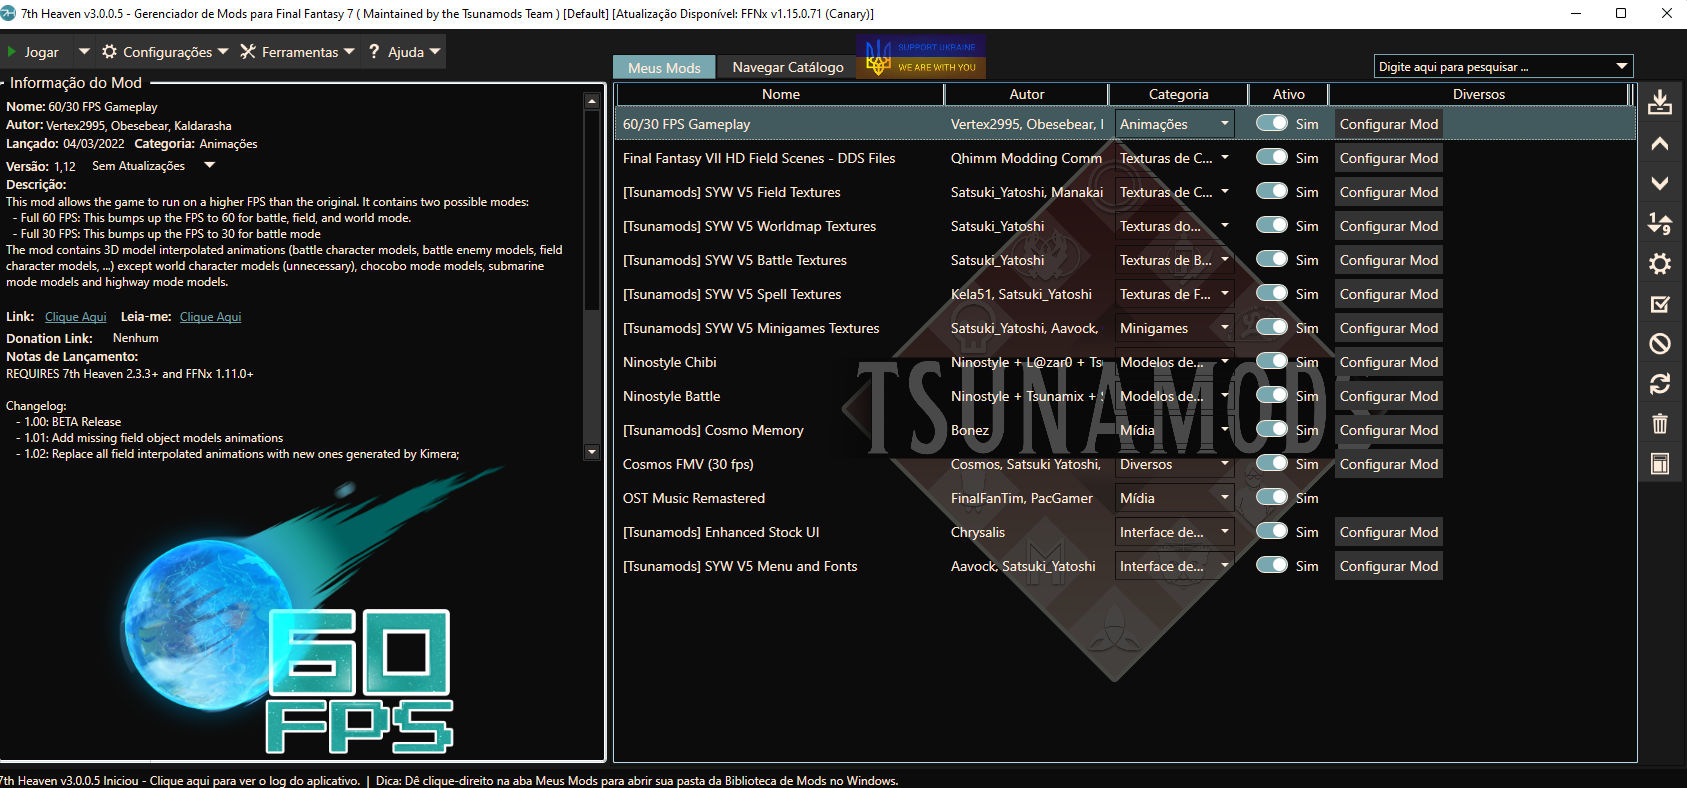Expand the arrow next to Jogar button
This screenshot has height=788, width=1687.
pos(84,51)
